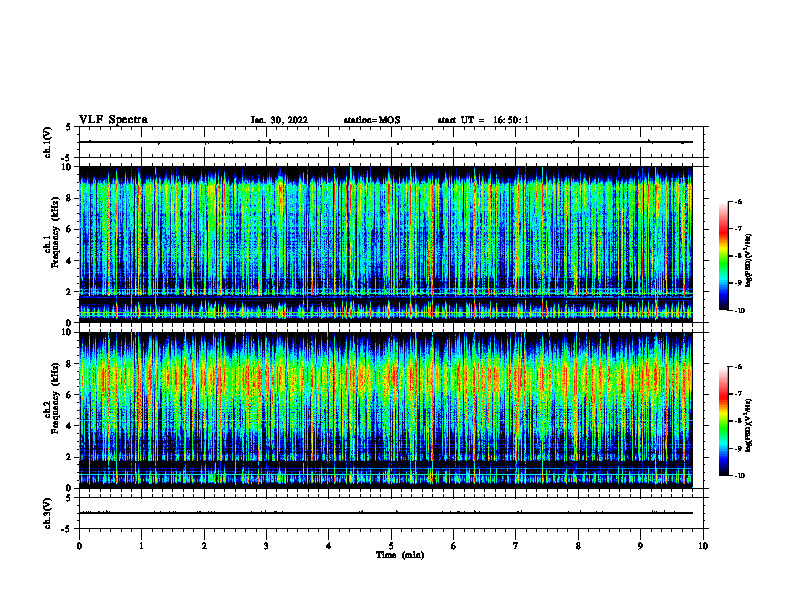Click the "-10" tick on ch.2 colorbar
792x612 pixels.
point(740,476)
